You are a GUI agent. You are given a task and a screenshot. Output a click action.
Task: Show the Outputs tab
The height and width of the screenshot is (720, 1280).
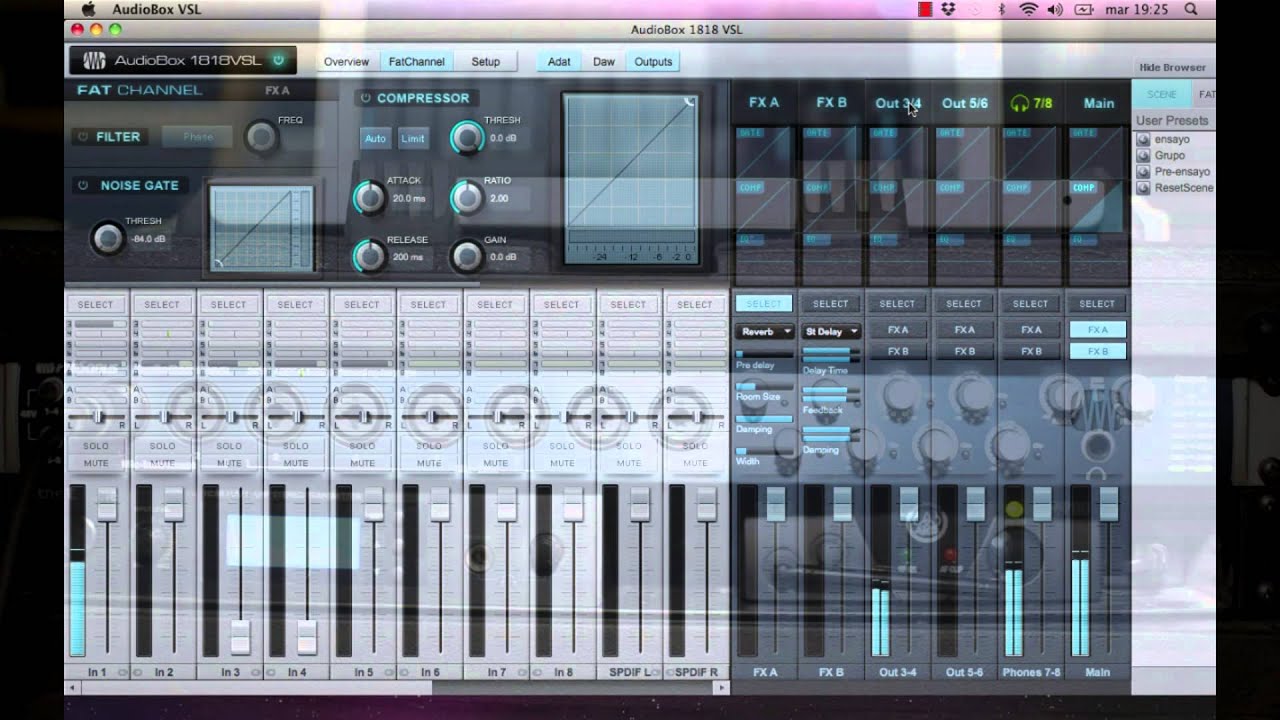tap(653, 62)
